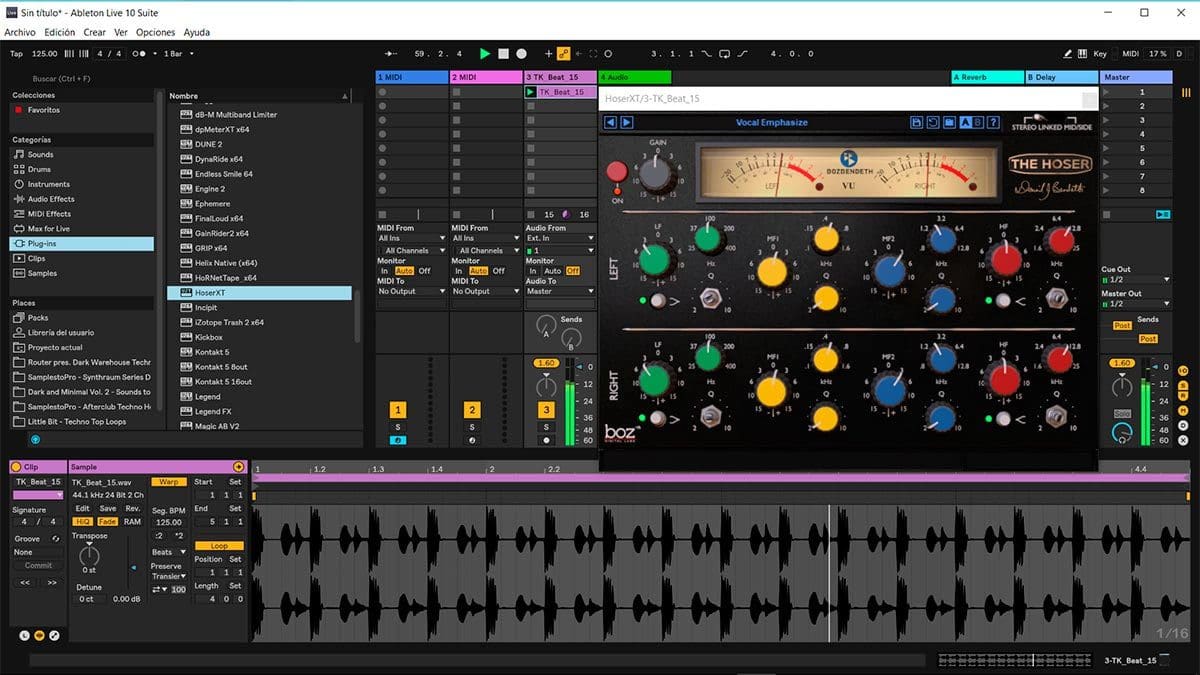Open the clip color dropdown
This screenshot has width=1200, height=675.
pyautogui.click(x=39, y=494)
